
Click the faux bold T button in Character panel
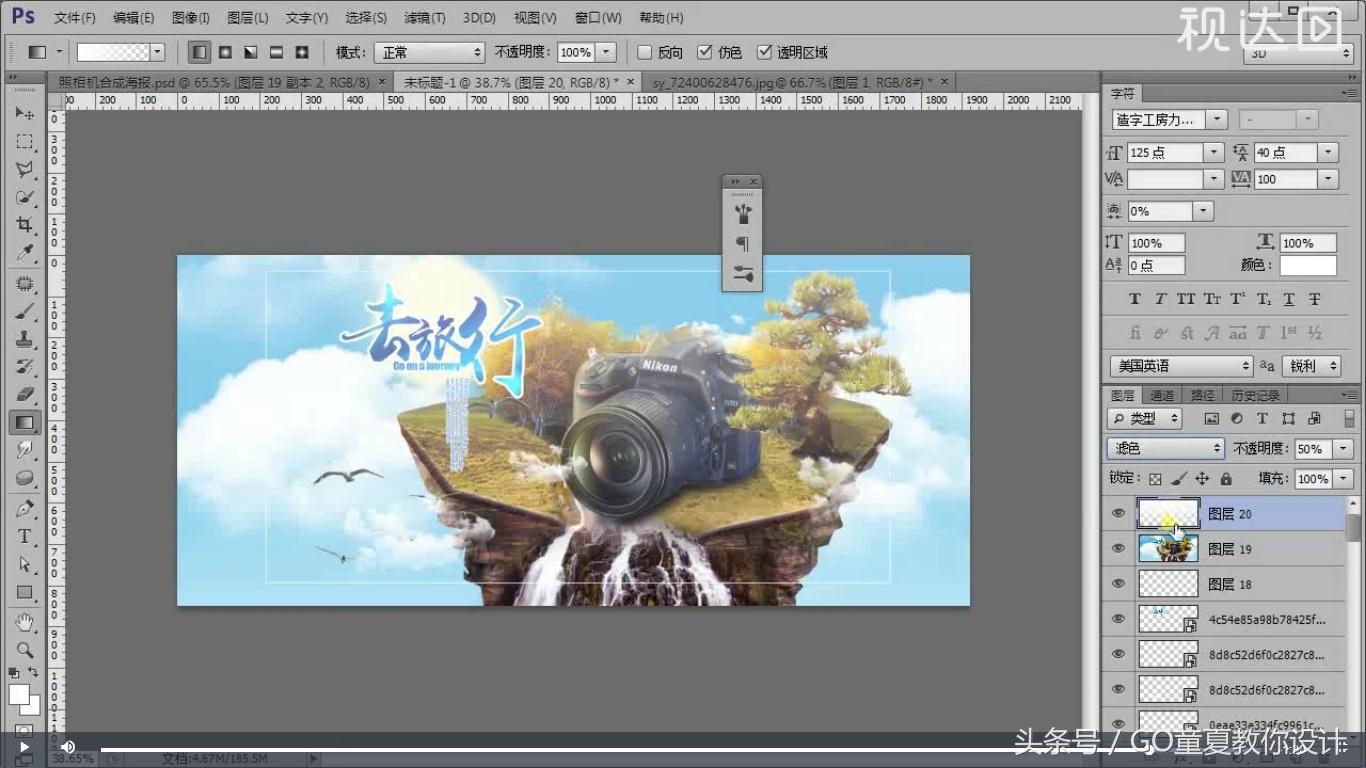[1135, 298]
